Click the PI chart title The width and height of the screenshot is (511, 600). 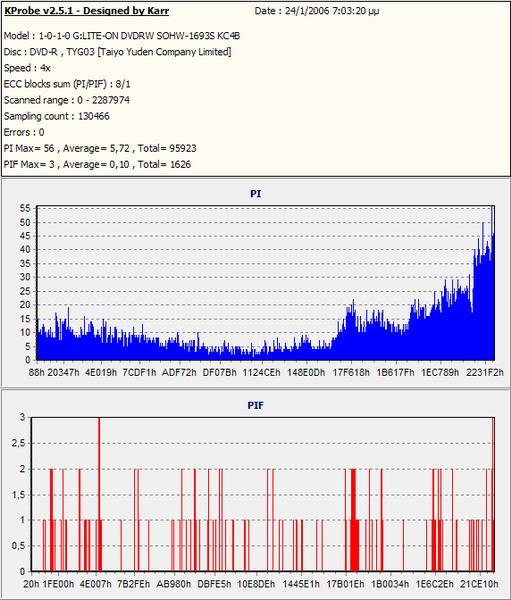[x=255, y=194]
